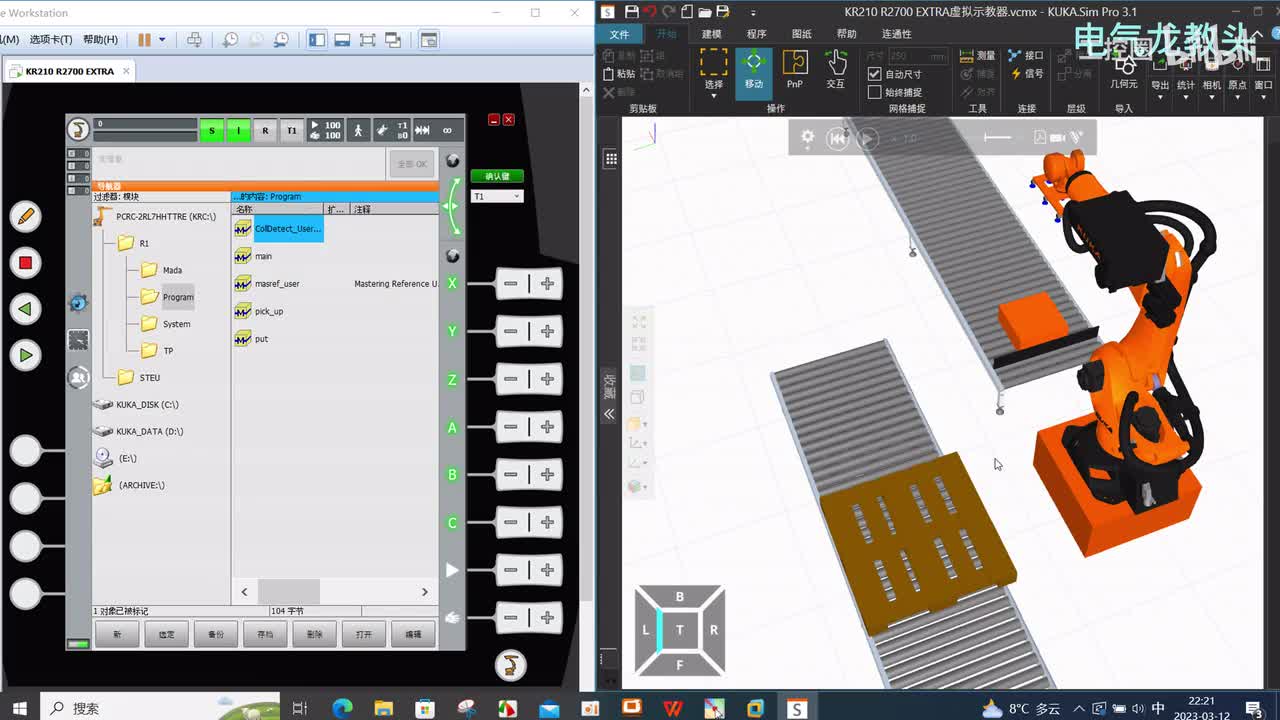The width and height of the screenshot is (1280, 720).
Task: Enable the 始终捕捉 always snap checkbox
Action: pos(874,92)
